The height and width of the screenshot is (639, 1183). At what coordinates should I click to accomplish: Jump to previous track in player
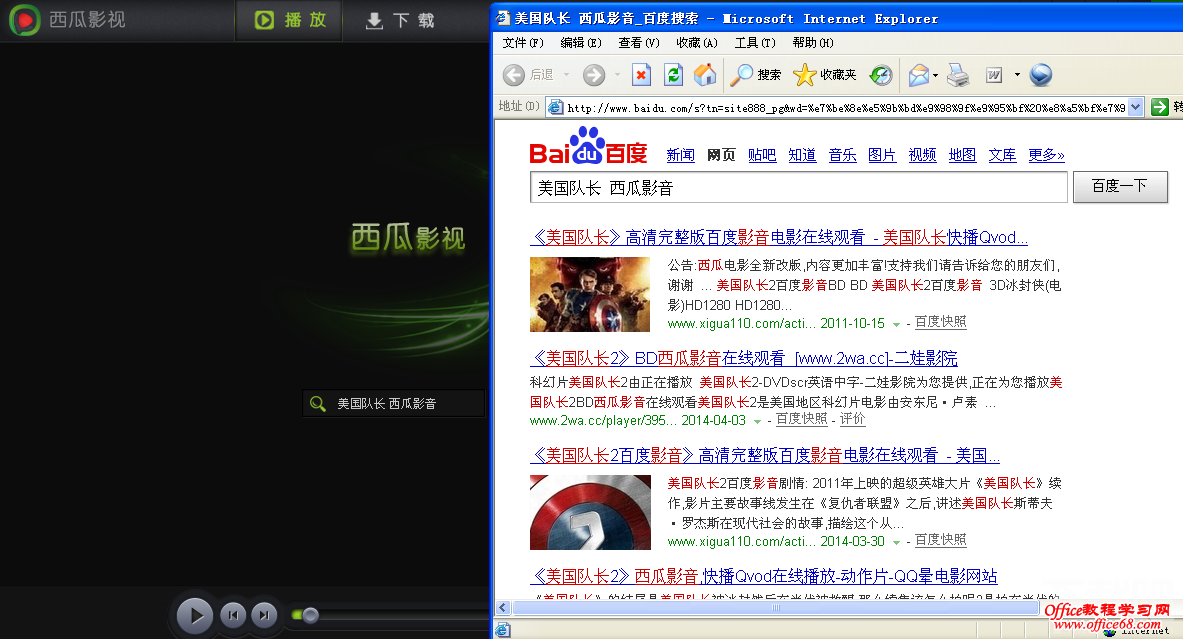pyautogui.click(x=233, y=616)
